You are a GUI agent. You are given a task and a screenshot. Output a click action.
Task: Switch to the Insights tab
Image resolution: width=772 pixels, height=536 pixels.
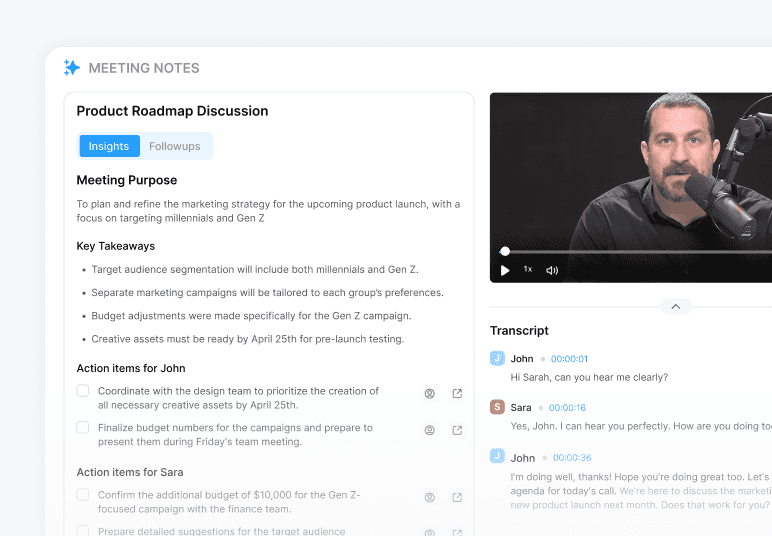pyautogui.click(x=109, y=146)
